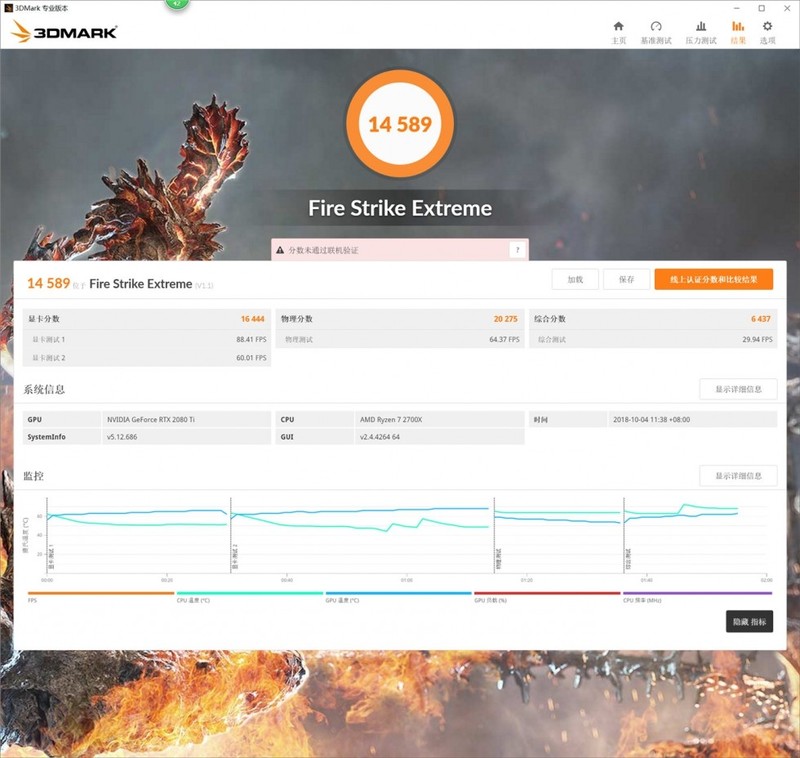Toggle the blue GPU 温度 legend bar
The height and width of the screenshot is (758, 800).
tap(398, 593)
